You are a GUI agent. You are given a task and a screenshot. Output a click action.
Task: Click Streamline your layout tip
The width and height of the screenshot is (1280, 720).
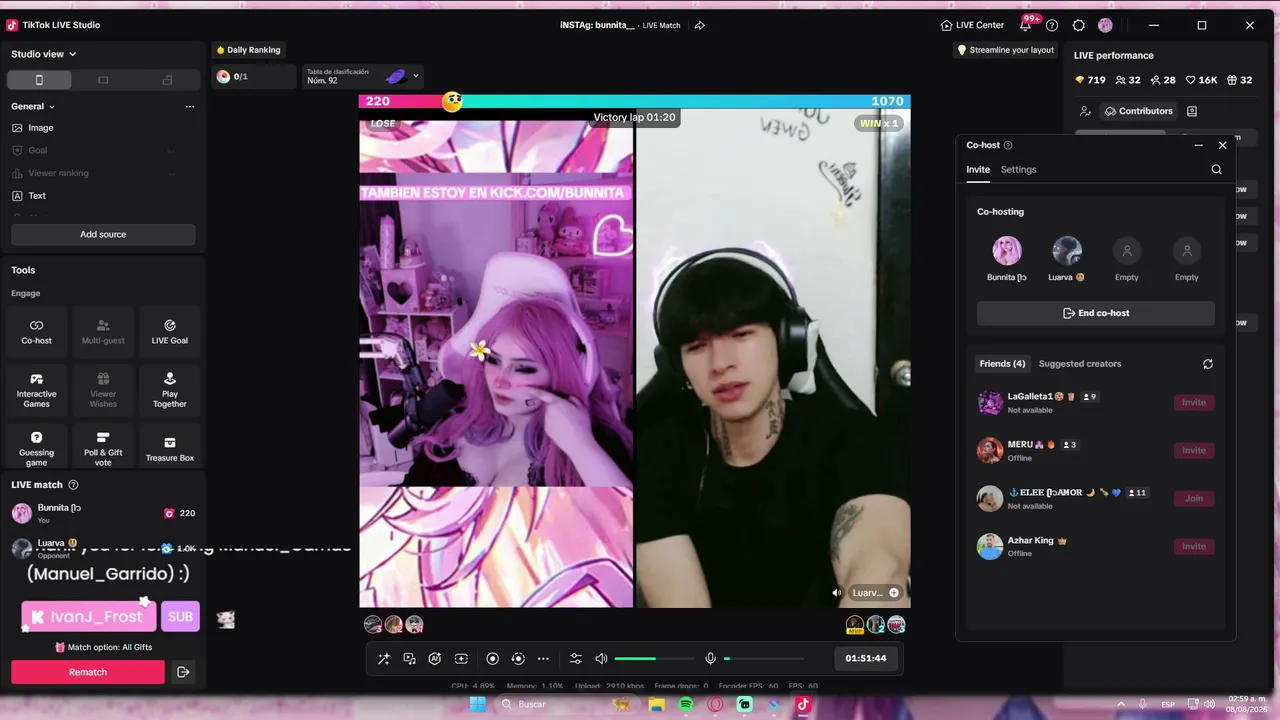pyautogui.click(x=1005, y=50)
